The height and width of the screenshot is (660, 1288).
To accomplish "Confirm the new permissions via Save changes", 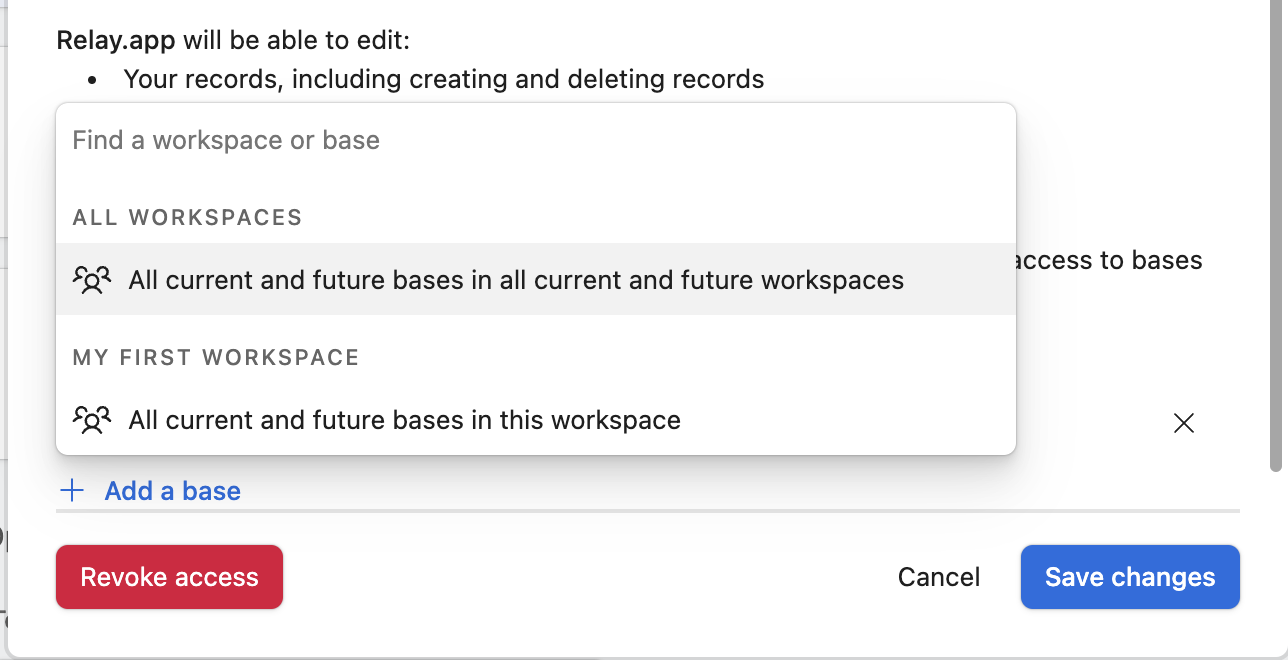I will coord(1130,577).
